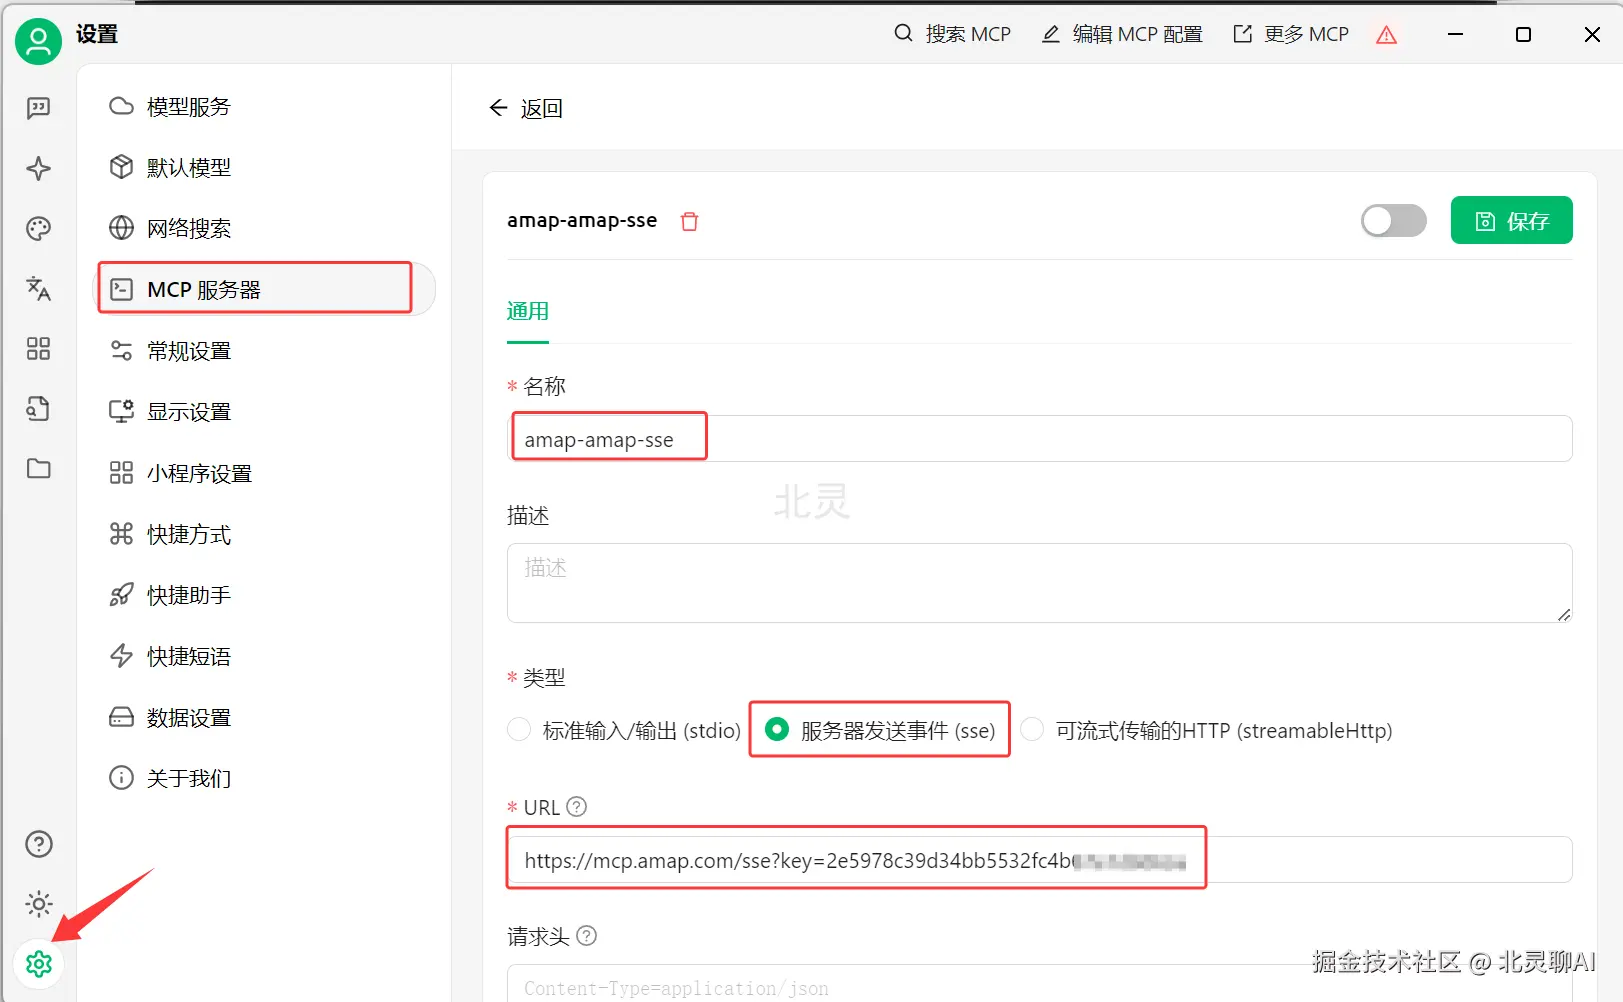Click the 名称 input field
The width and height of the screenshot is (1623, 1002).
point(1039,439)
